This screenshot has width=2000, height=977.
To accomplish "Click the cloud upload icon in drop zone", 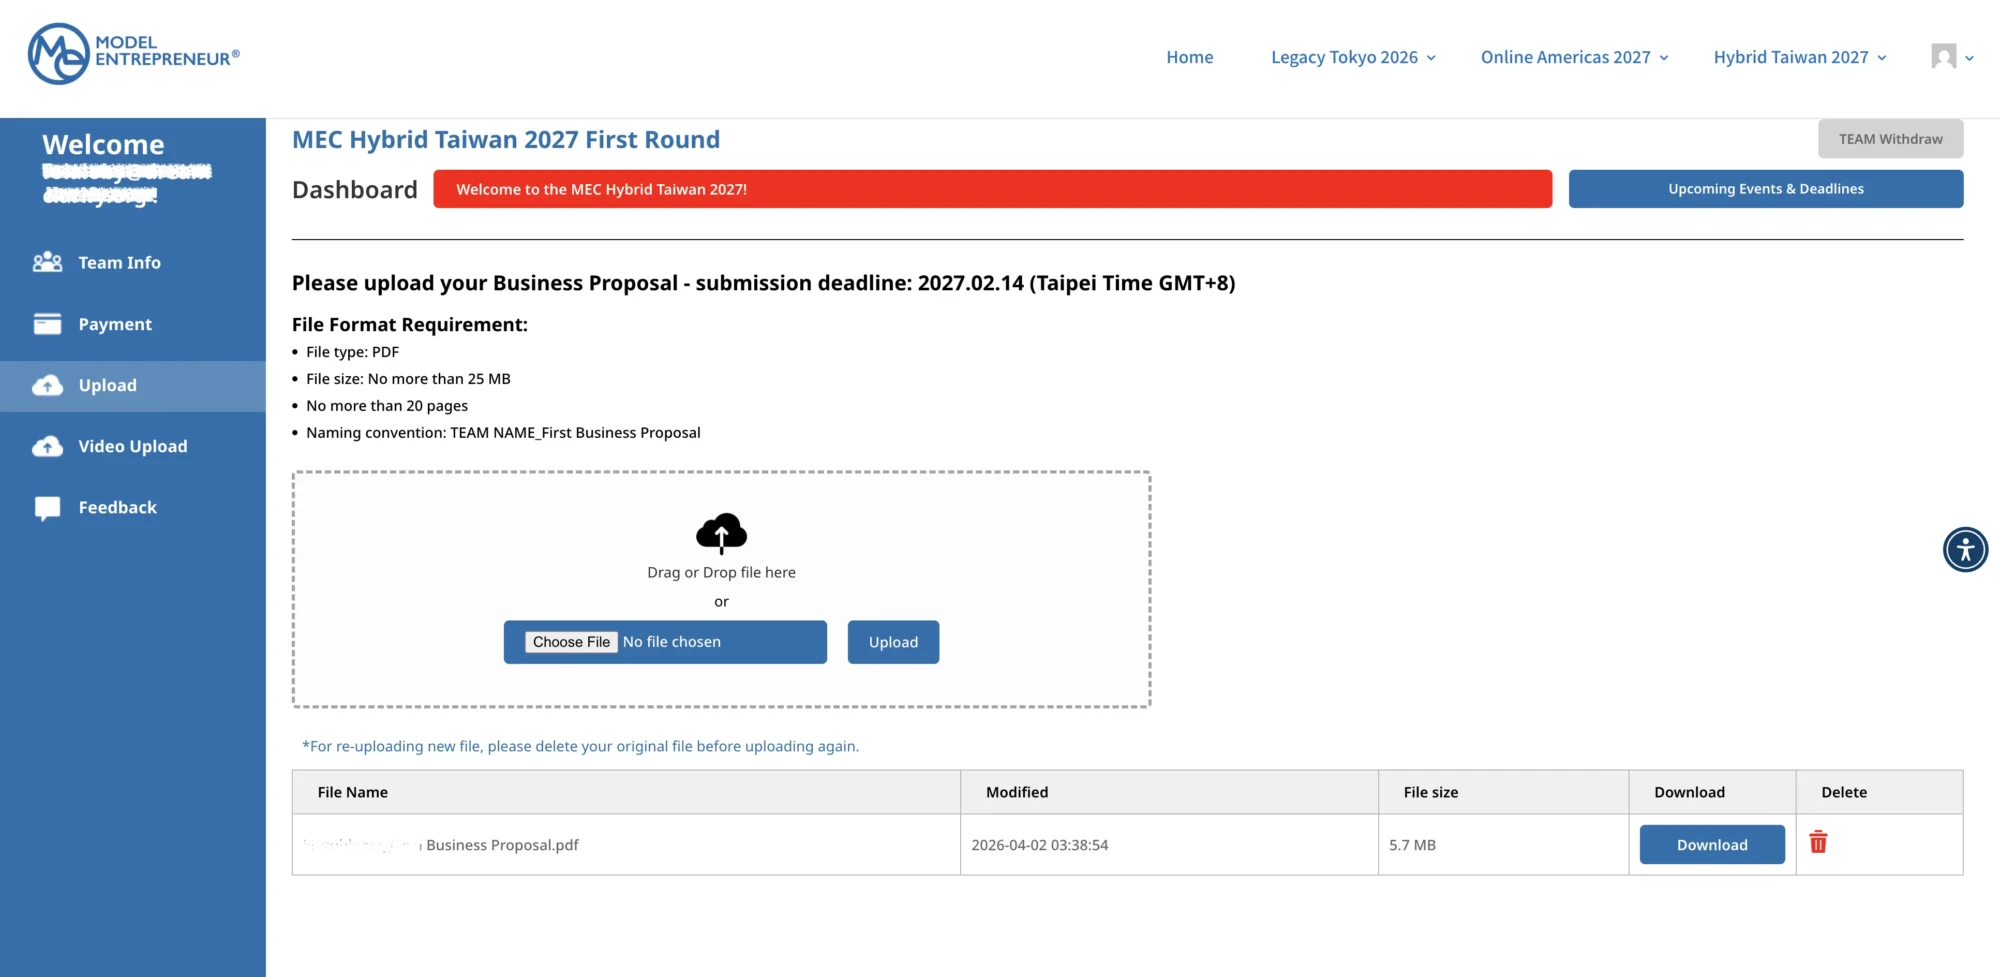I will coord(721,533).
